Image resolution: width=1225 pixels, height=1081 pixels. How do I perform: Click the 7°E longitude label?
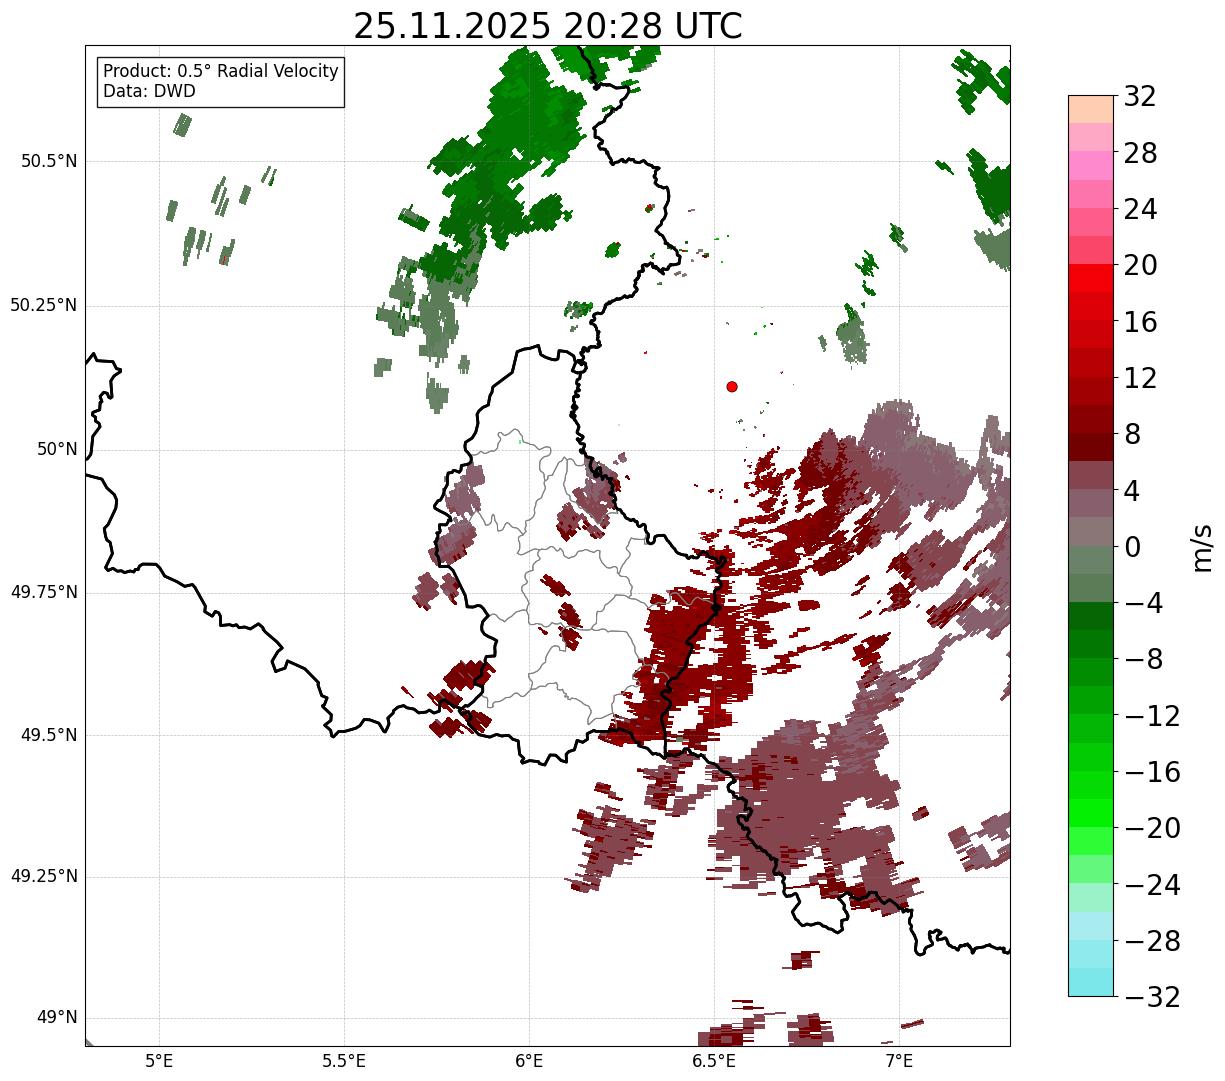click(899, 1060)
